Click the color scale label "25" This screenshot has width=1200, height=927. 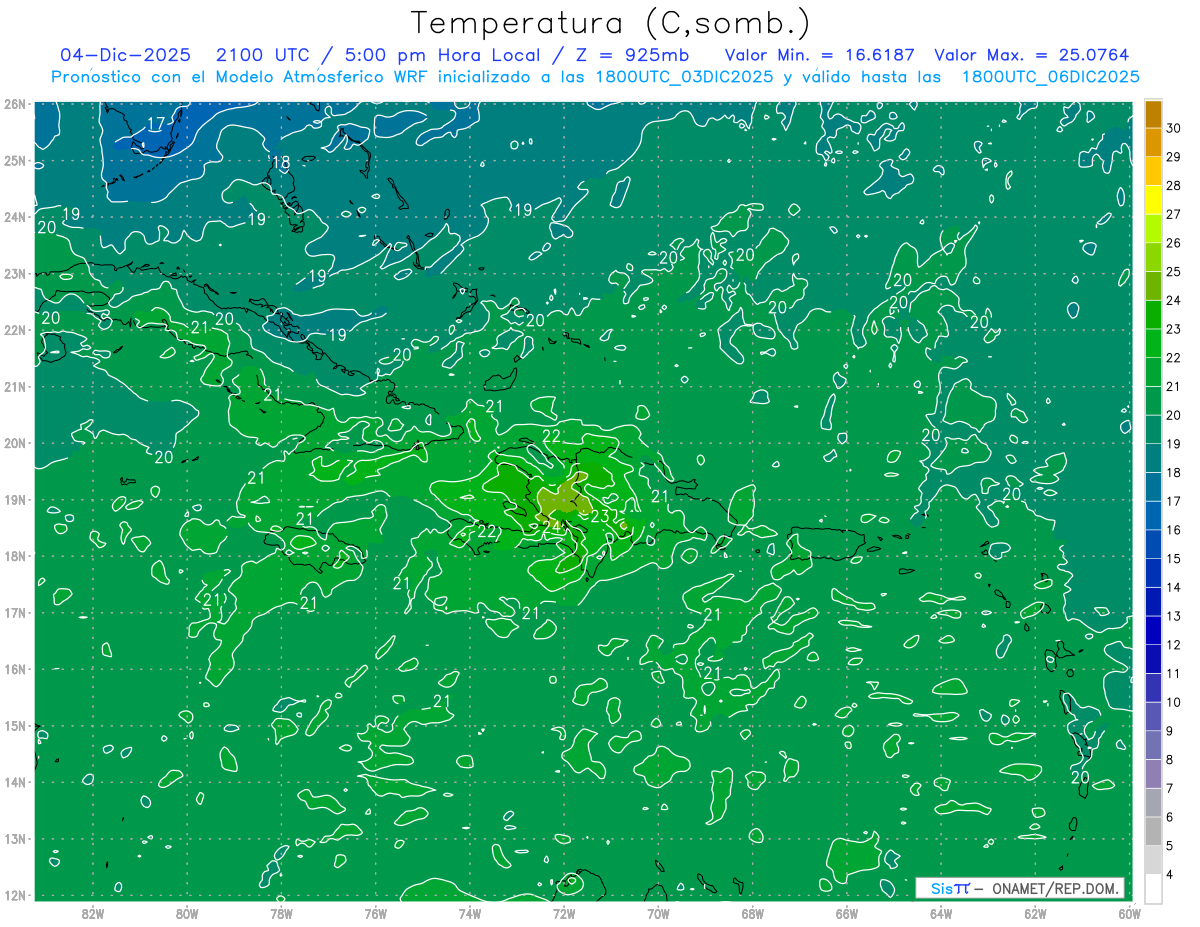pos(1174,271)
